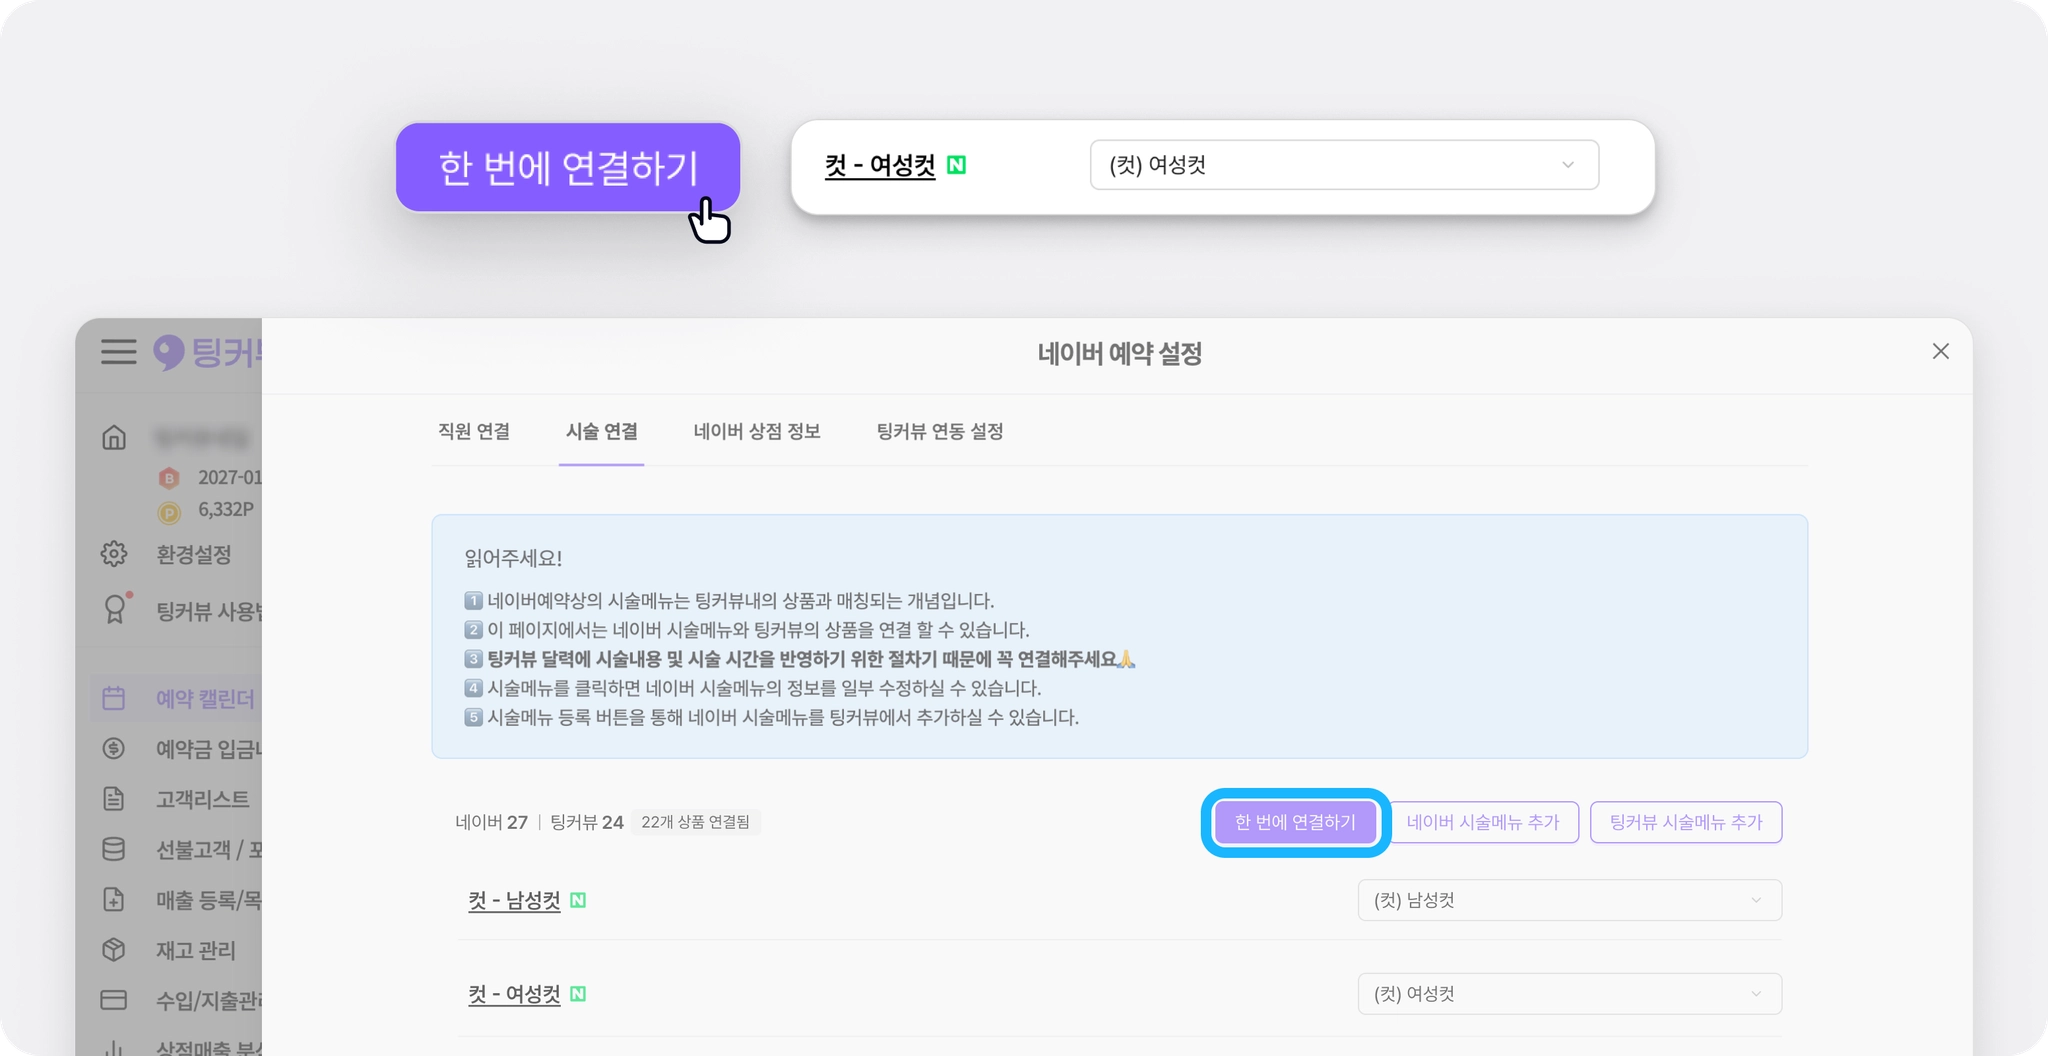Image resolution: width=2048 pixels, height=1056 pixels.
Task: Click the 22개 상품 연결됨 status label
Action: click(695, 822)
